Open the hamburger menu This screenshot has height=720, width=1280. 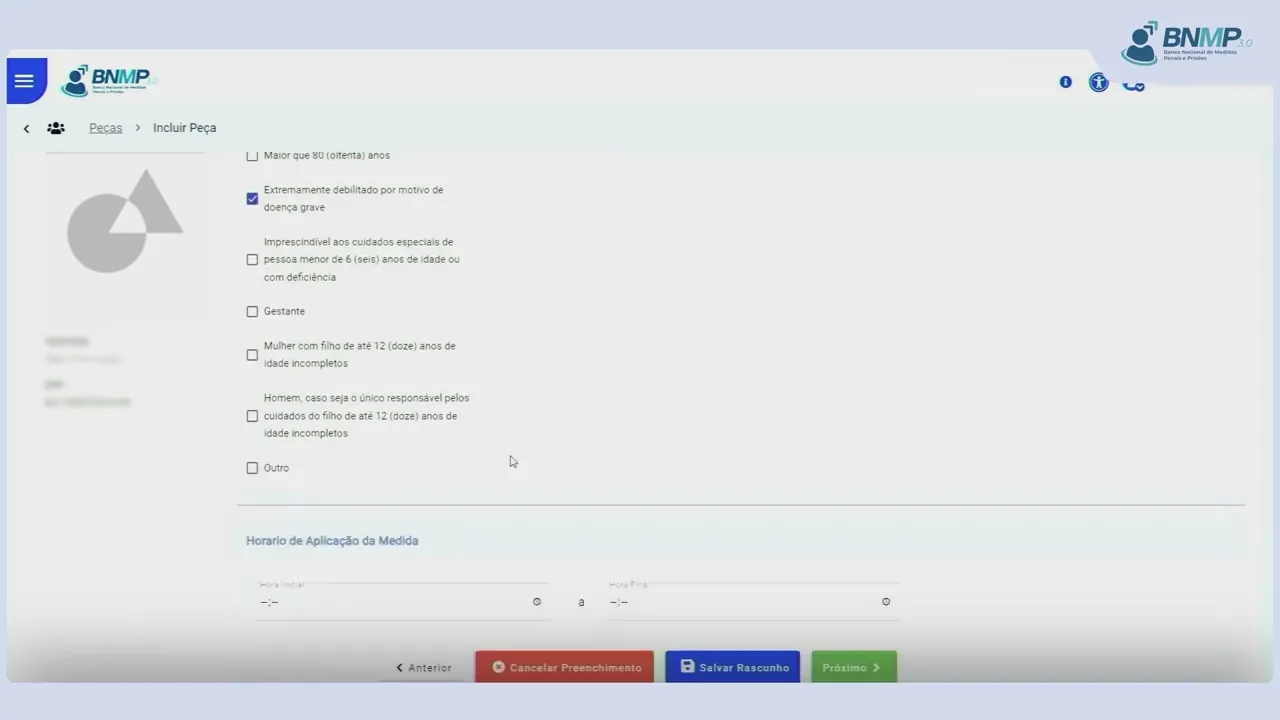click(x=25, y=81)
